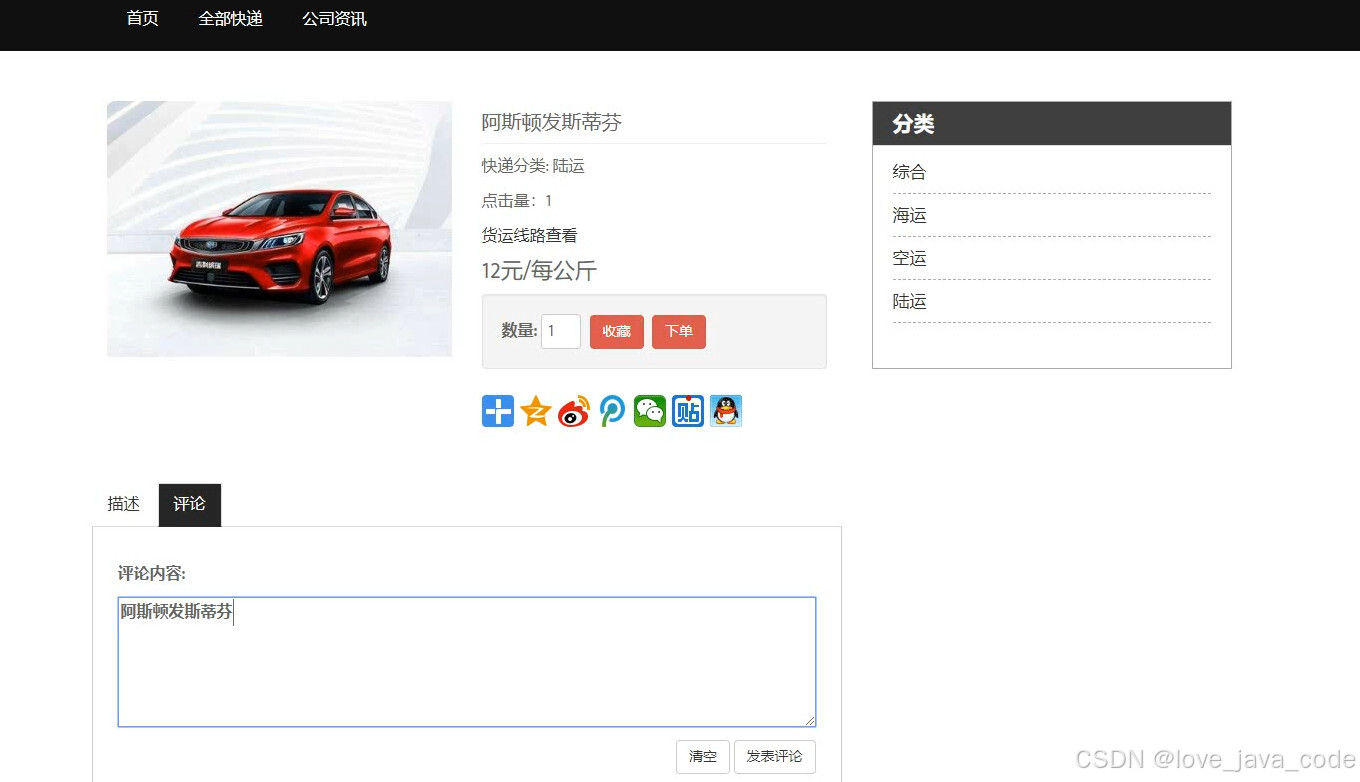The height and width of the screenshot is (782, 1360).
Task: Click the 快递分类: 陆运 text
Action: [533, 166]
